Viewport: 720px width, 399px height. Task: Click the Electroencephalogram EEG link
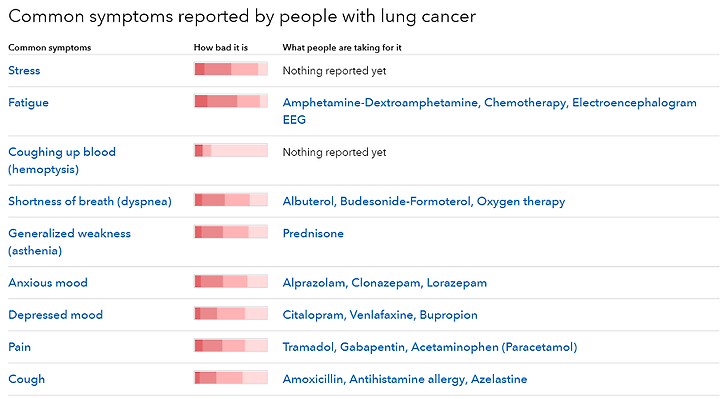click(489, 111)
